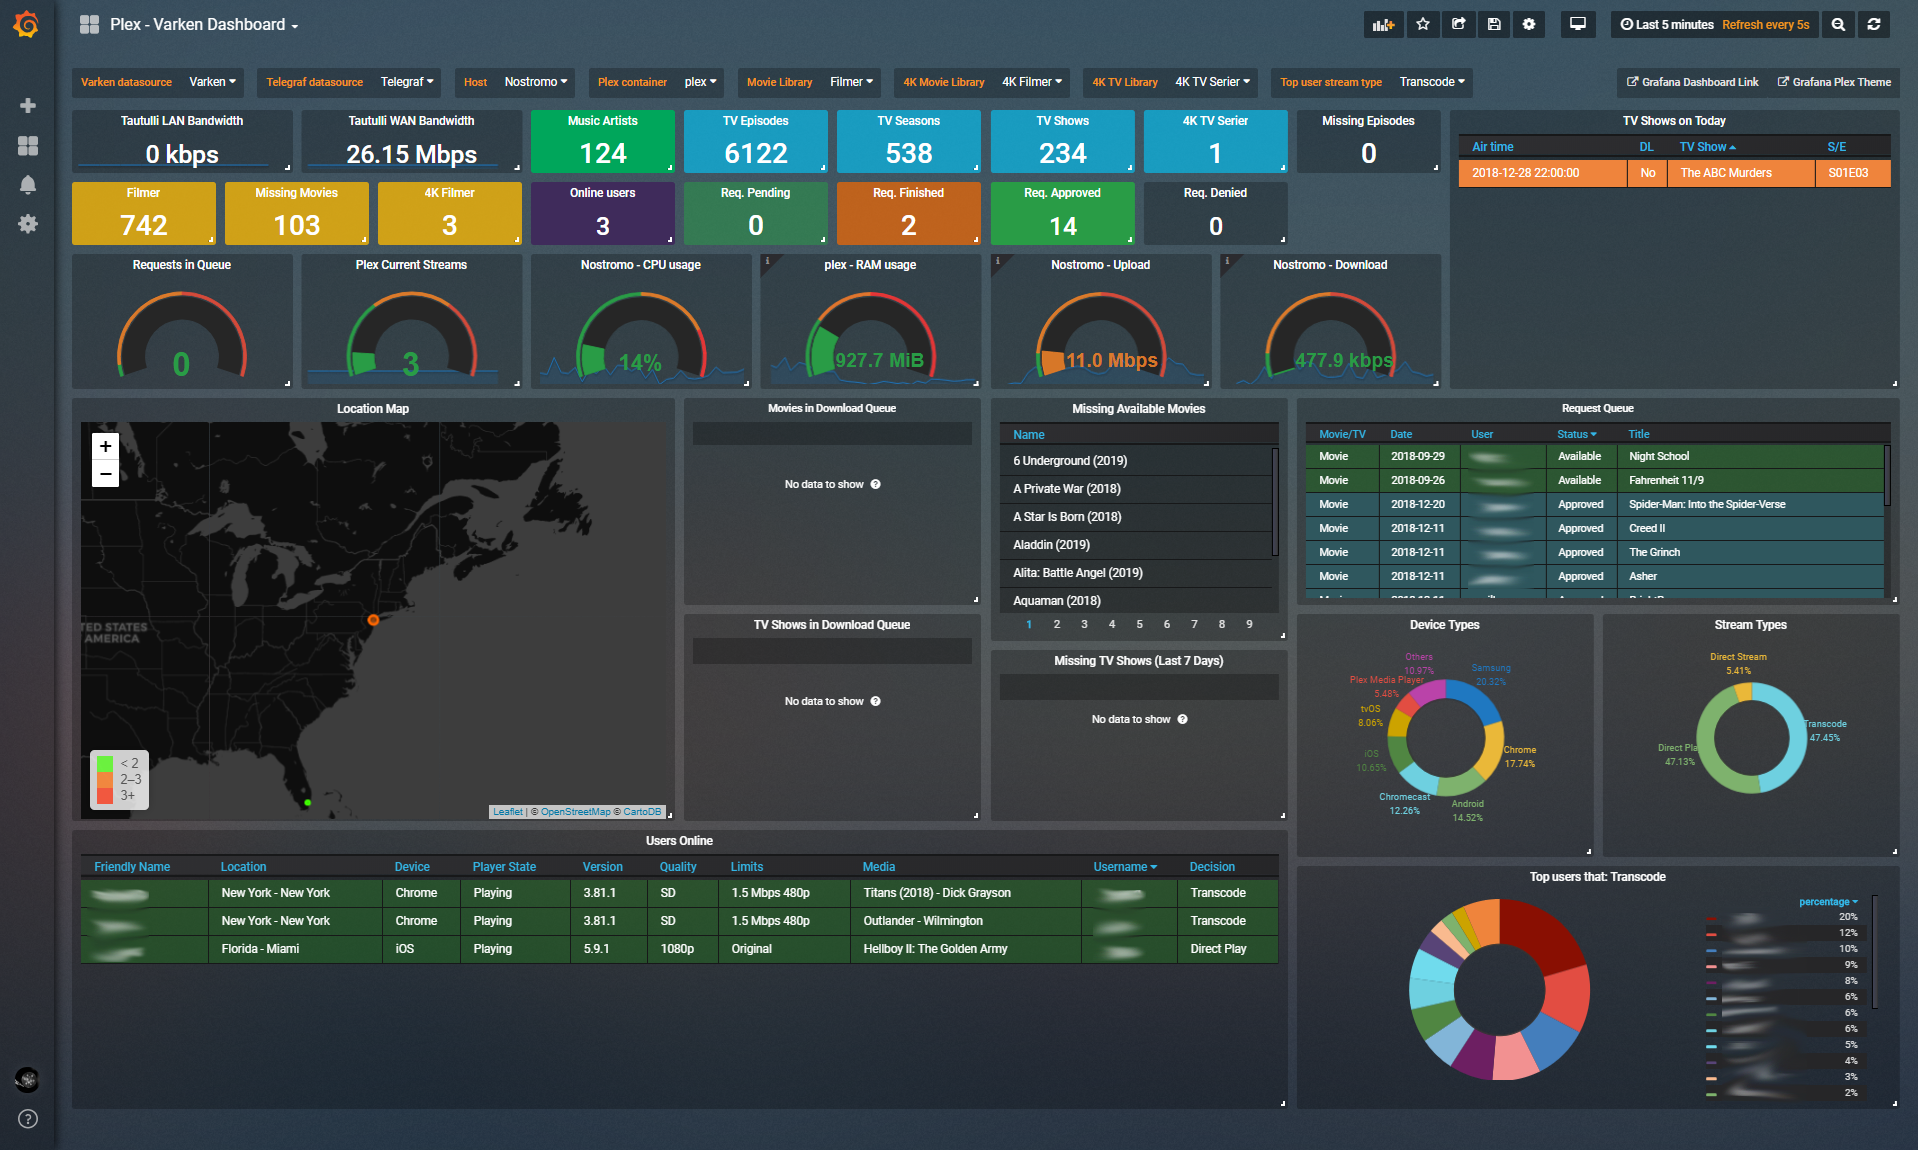
Task: Click the orange New York map marker
Action: click(373, 620)
